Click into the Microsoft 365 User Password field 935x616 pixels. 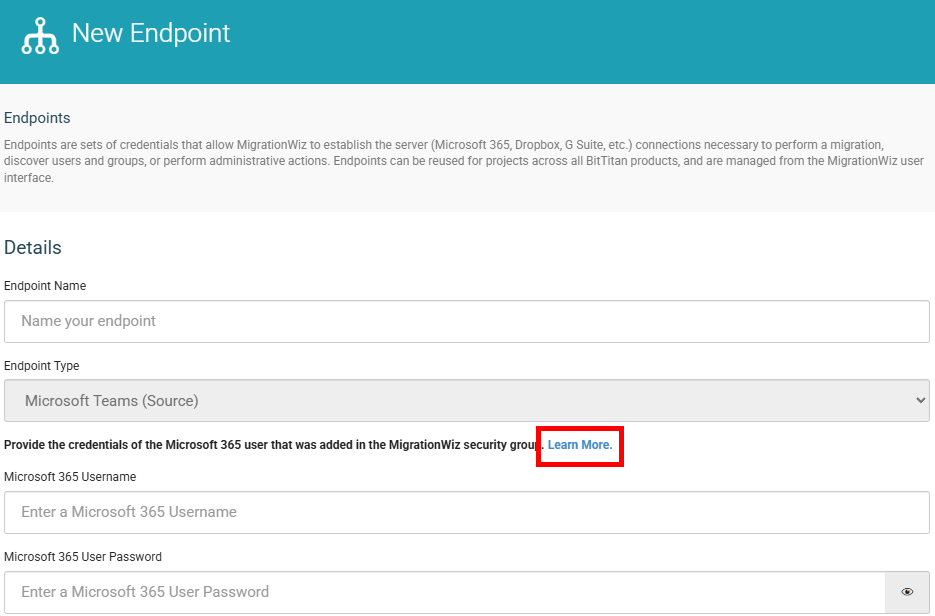[444, 592]
